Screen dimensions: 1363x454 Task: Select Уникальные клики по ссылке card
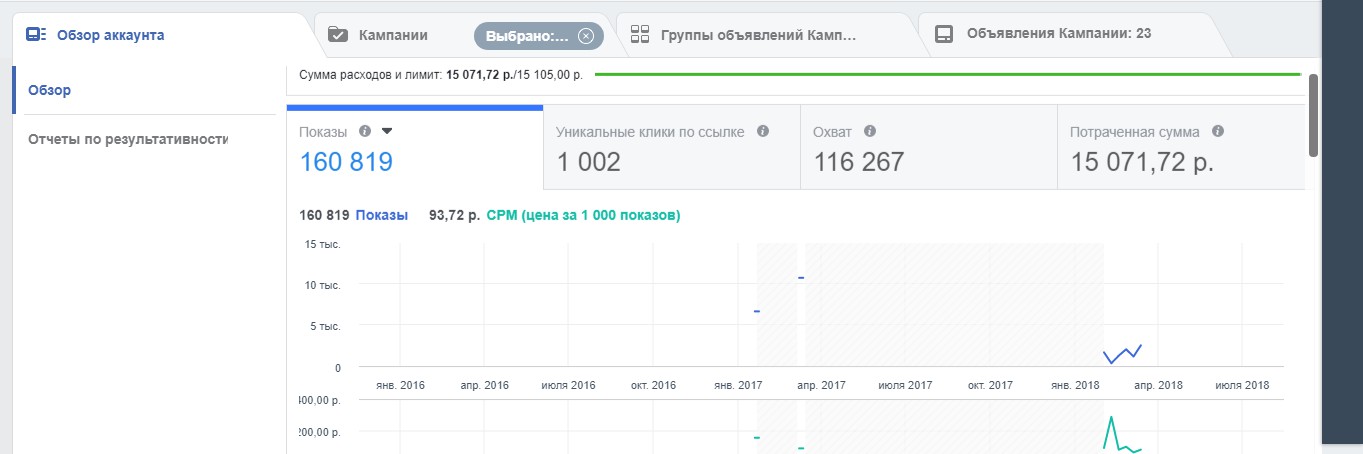tap(672, 149)
